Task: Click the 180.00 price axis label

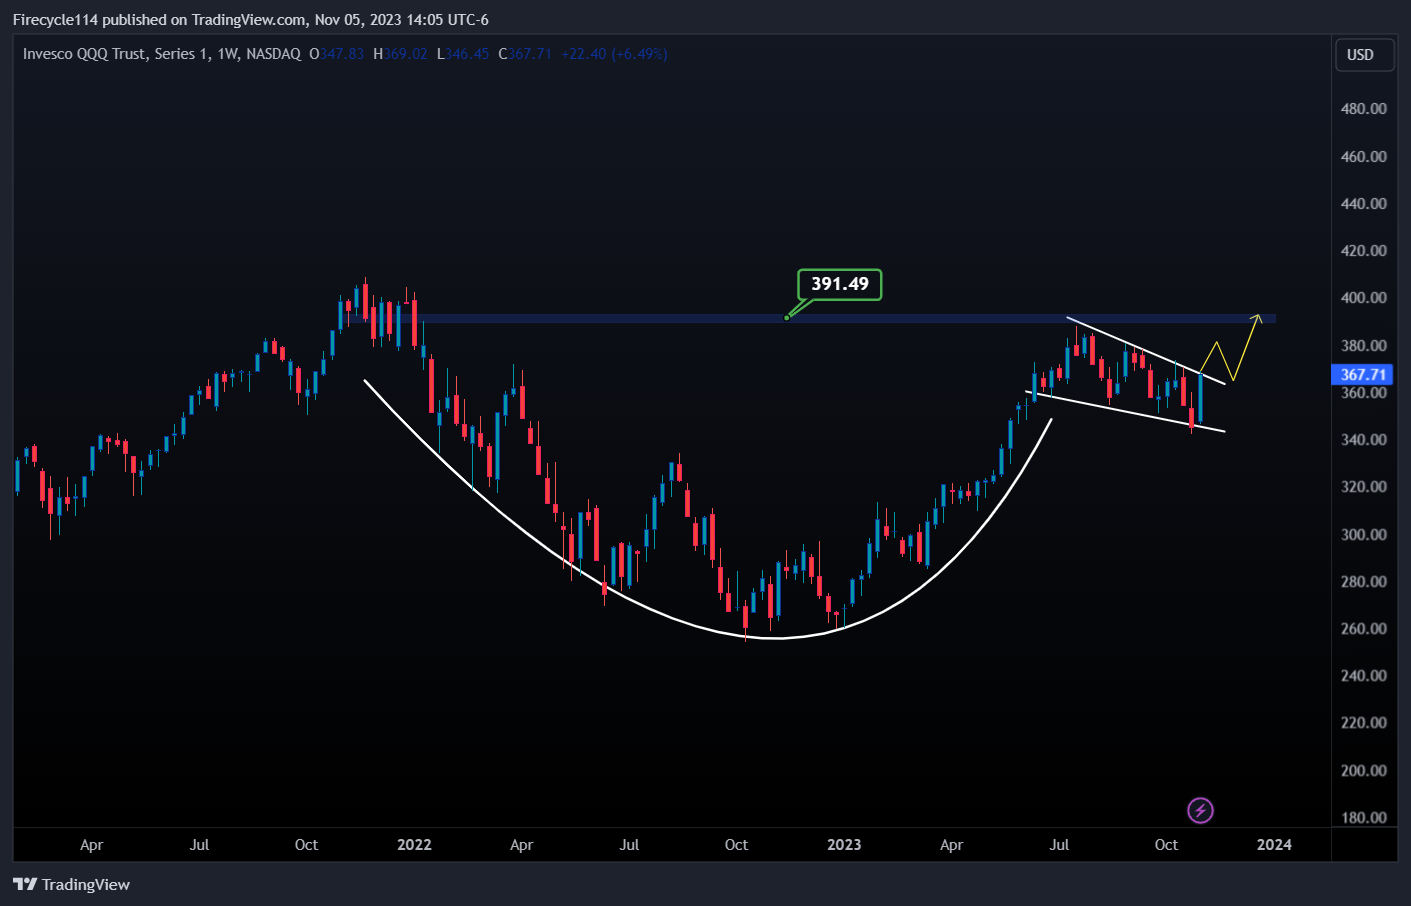Action: tap(1363, 817)
